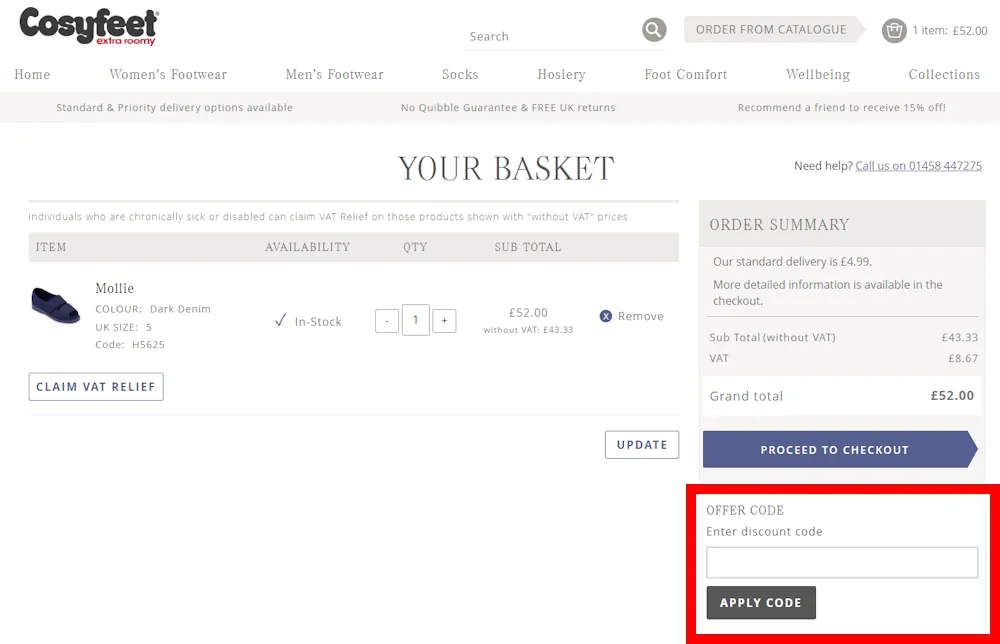Viewport: 1000px width, 644px height.
Task: Click 'UK SIZE: 5' text
Action: 124,327
